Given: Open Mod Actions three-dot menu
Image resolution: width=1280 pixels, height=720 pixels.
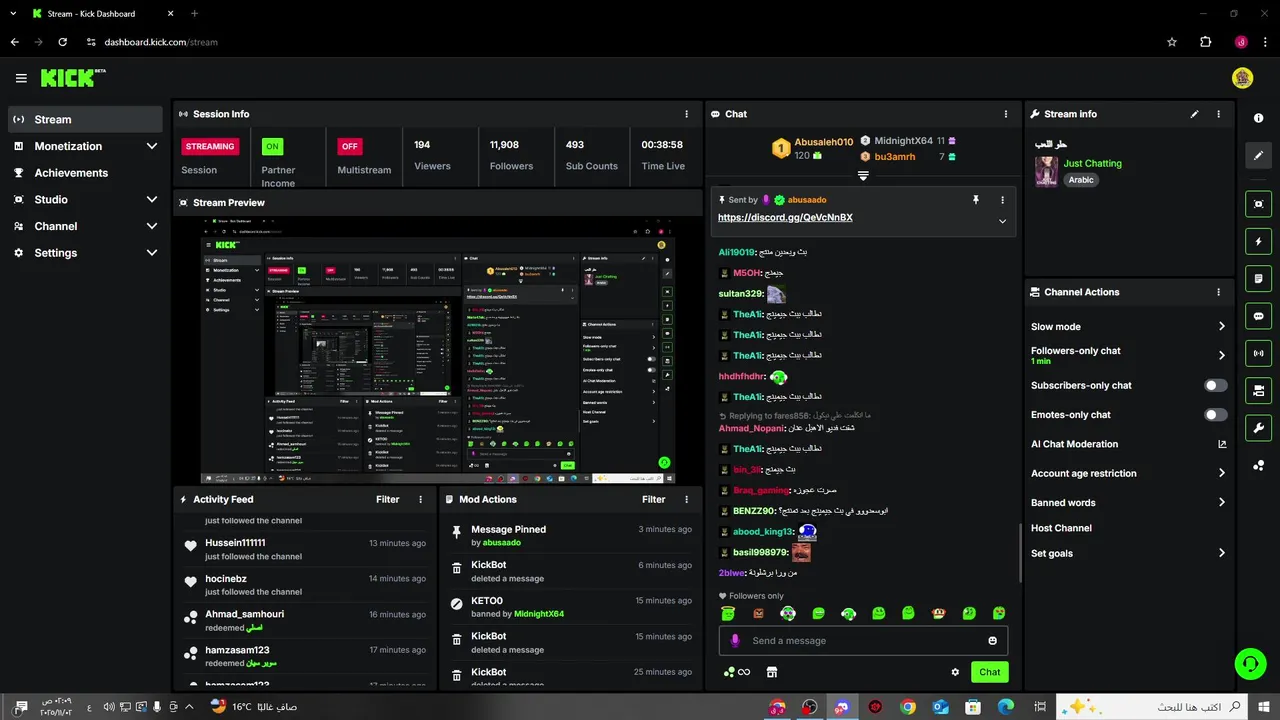Looking at the screenshot, I should (686, 499).
